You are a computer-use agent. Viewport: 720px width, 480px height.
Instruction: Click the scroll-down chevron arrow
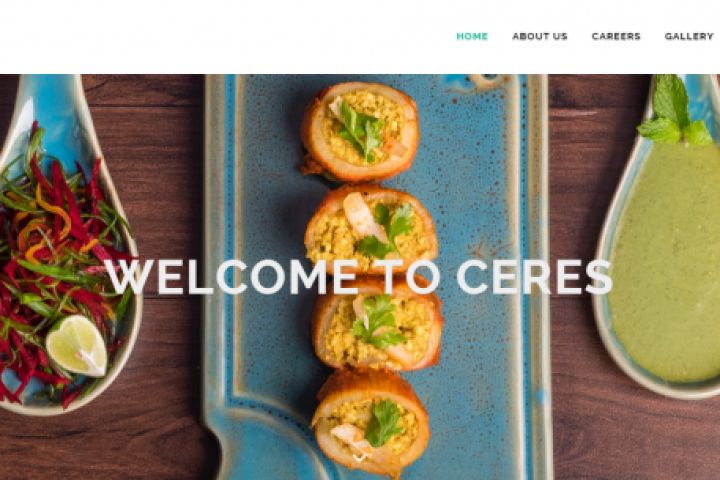tap(360, 457)
